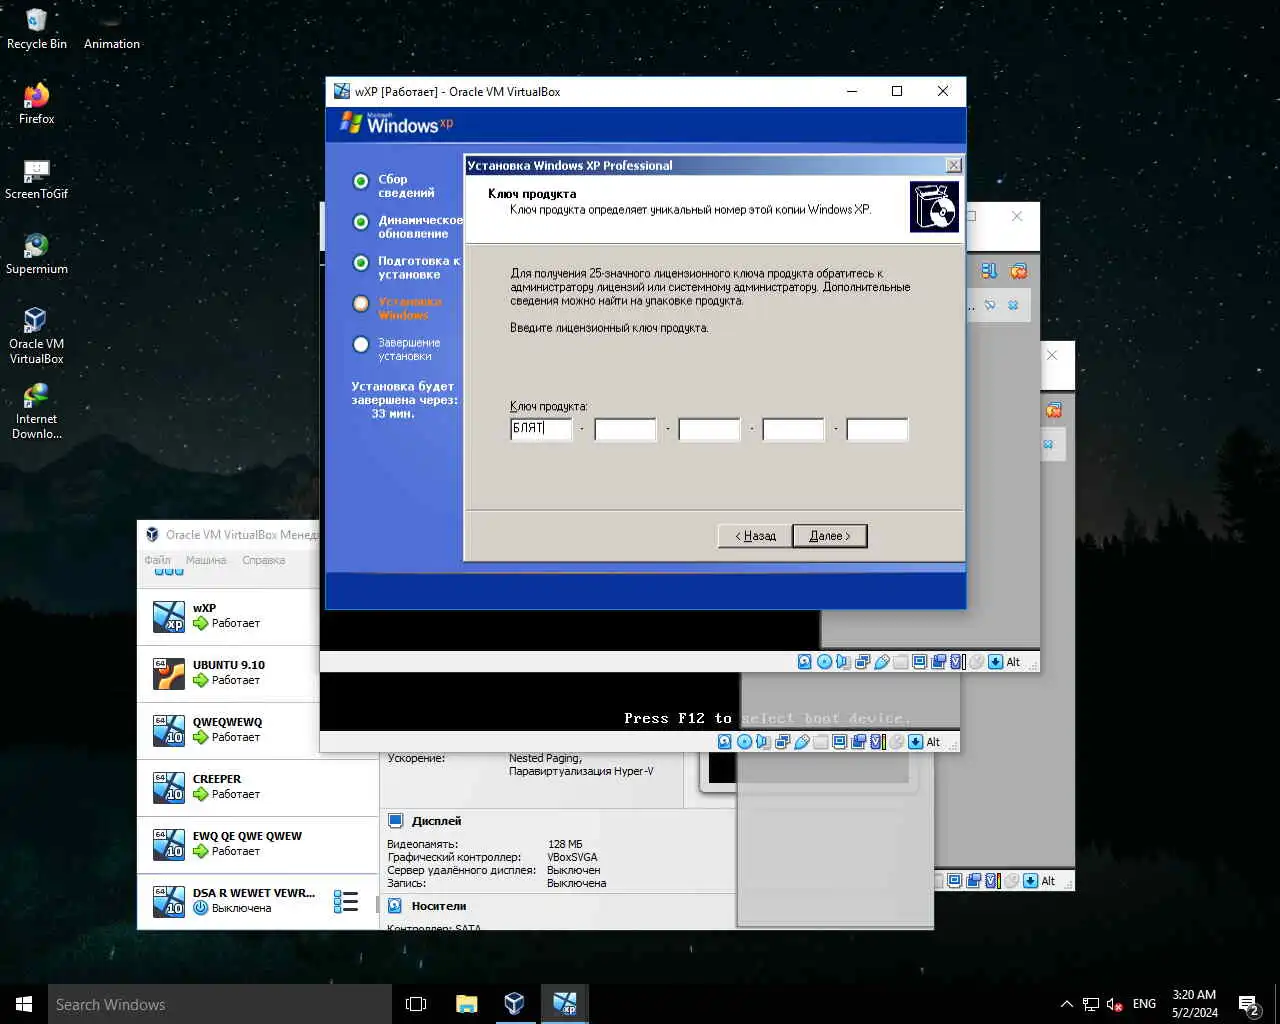The image size is (1280, 1024).
Task: Click Завершение установки step in setup sidebar
Action: 409,349
